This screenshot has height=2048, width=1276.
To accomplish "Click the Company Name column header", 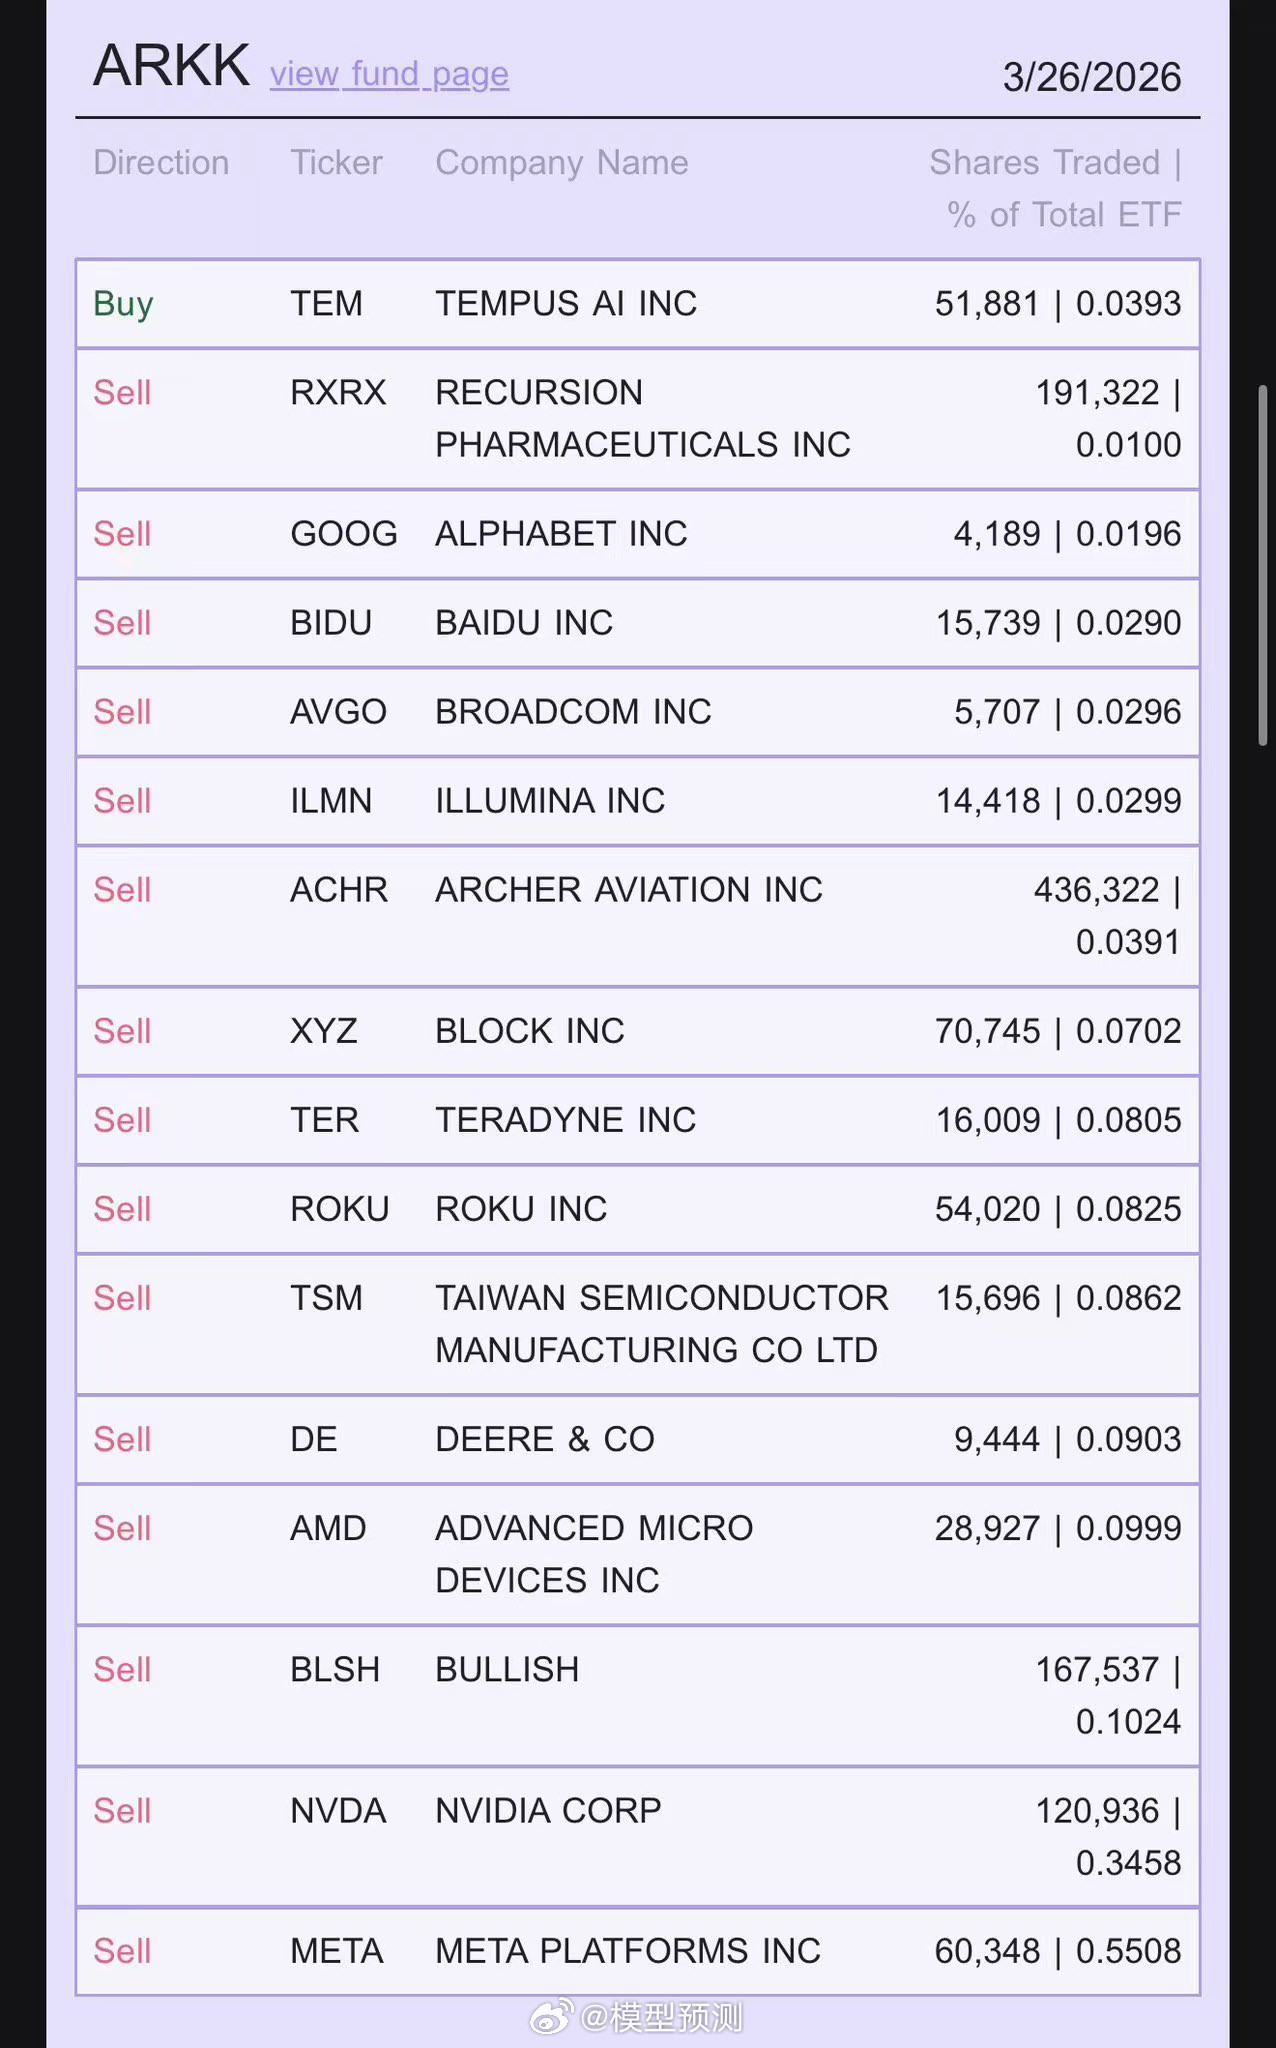I will [x=561, y=163].
